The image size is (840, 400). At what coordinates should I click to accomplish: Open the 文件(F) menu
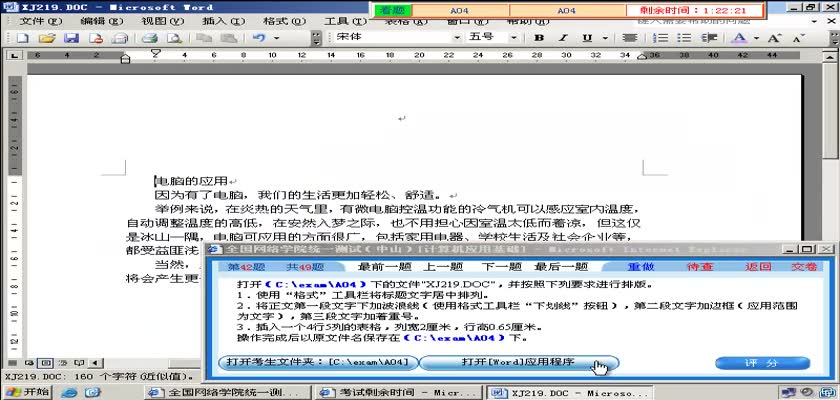(41, 21)
